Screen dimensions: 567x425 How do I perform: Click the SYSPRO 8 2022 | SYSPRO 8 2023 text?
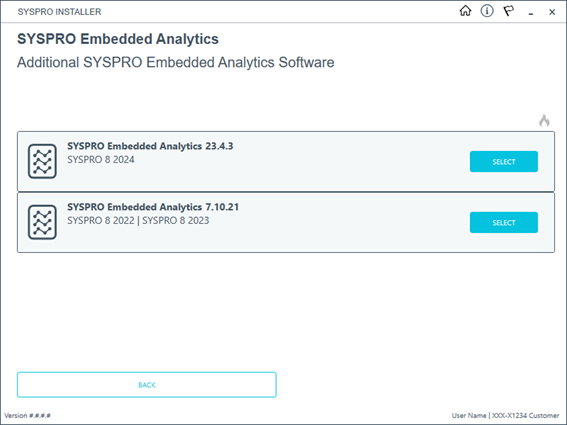coord(138,221)
